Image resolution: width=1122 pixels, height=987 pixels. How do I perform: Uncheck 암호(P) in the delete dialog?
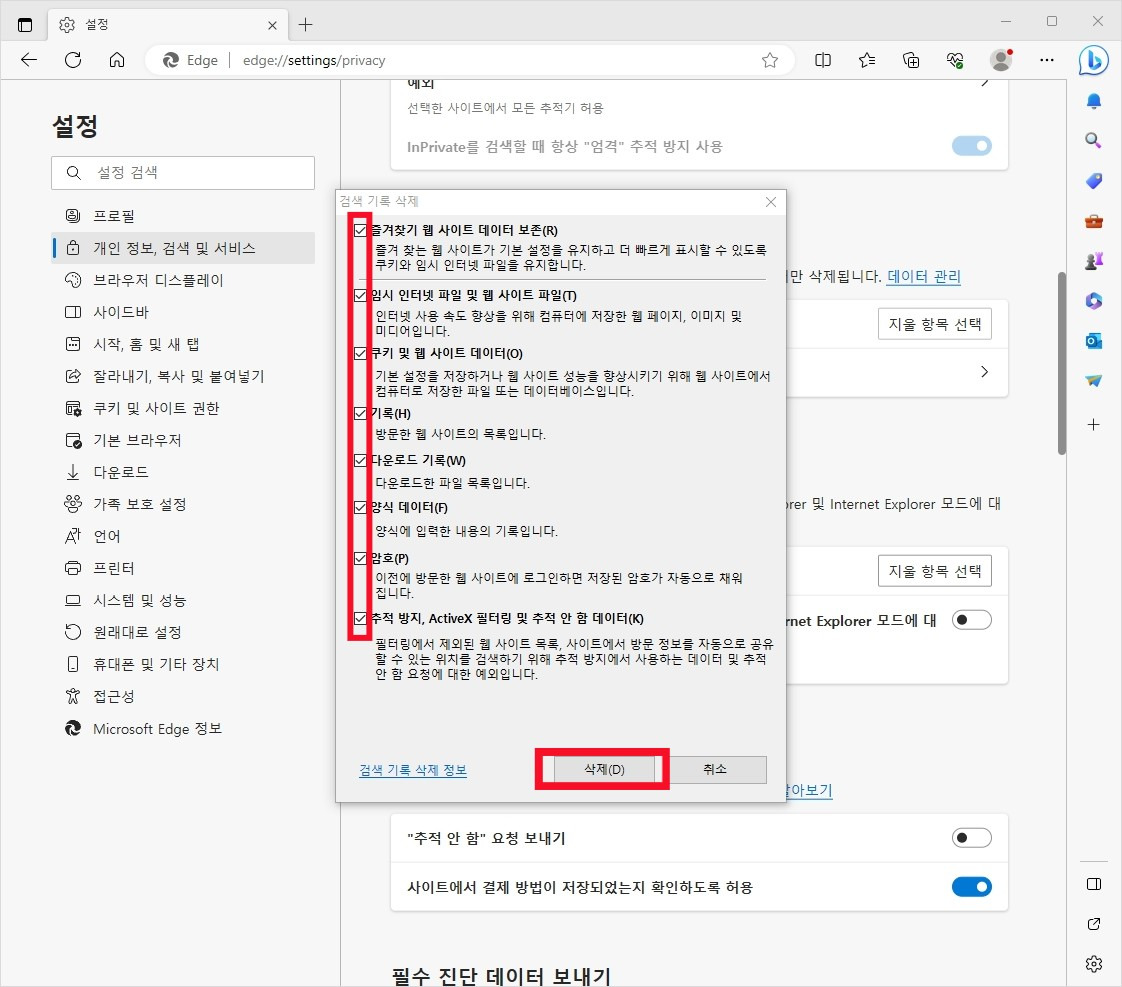[x=359, y=561]
